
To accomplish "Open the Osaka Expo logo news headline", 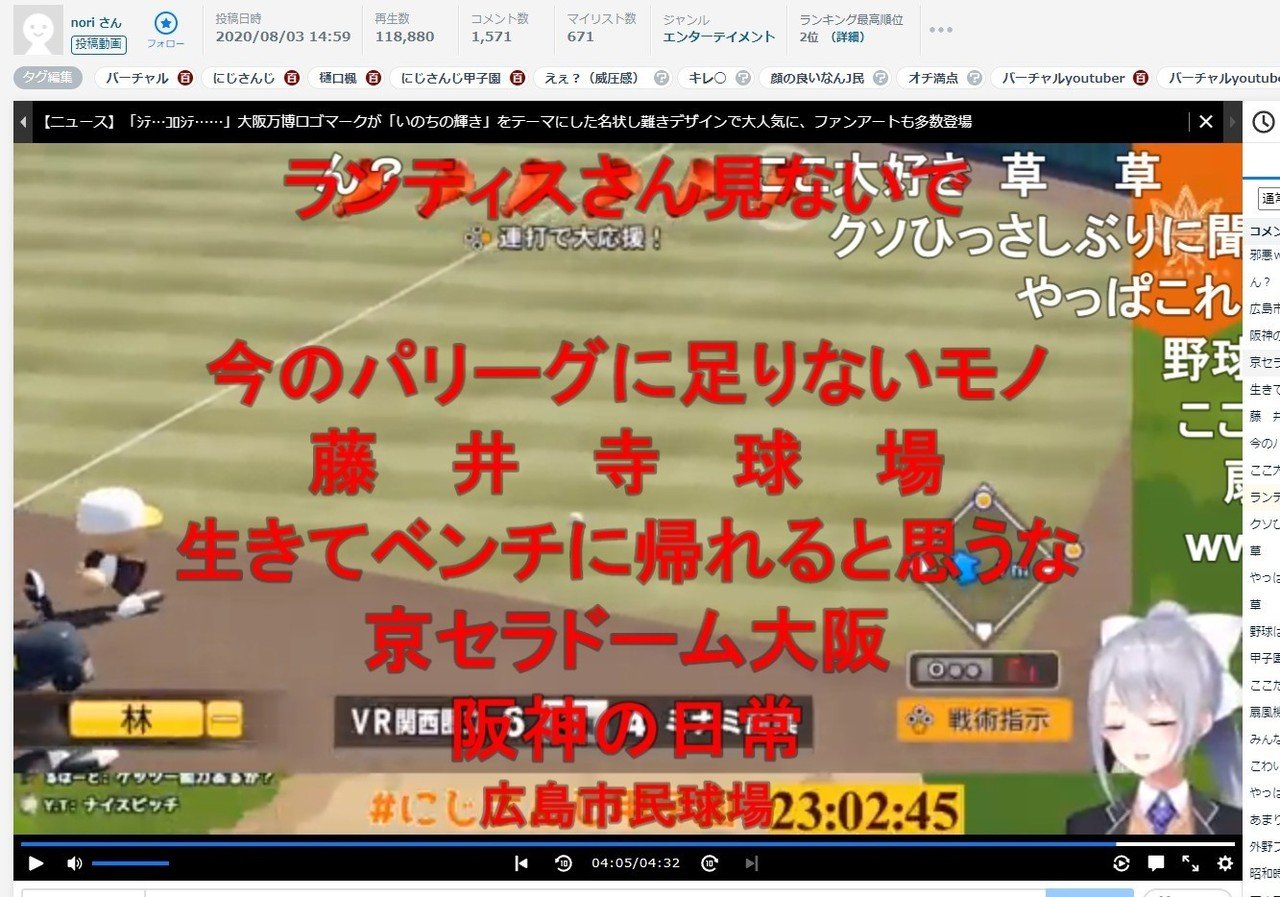I will pos(507,122).
